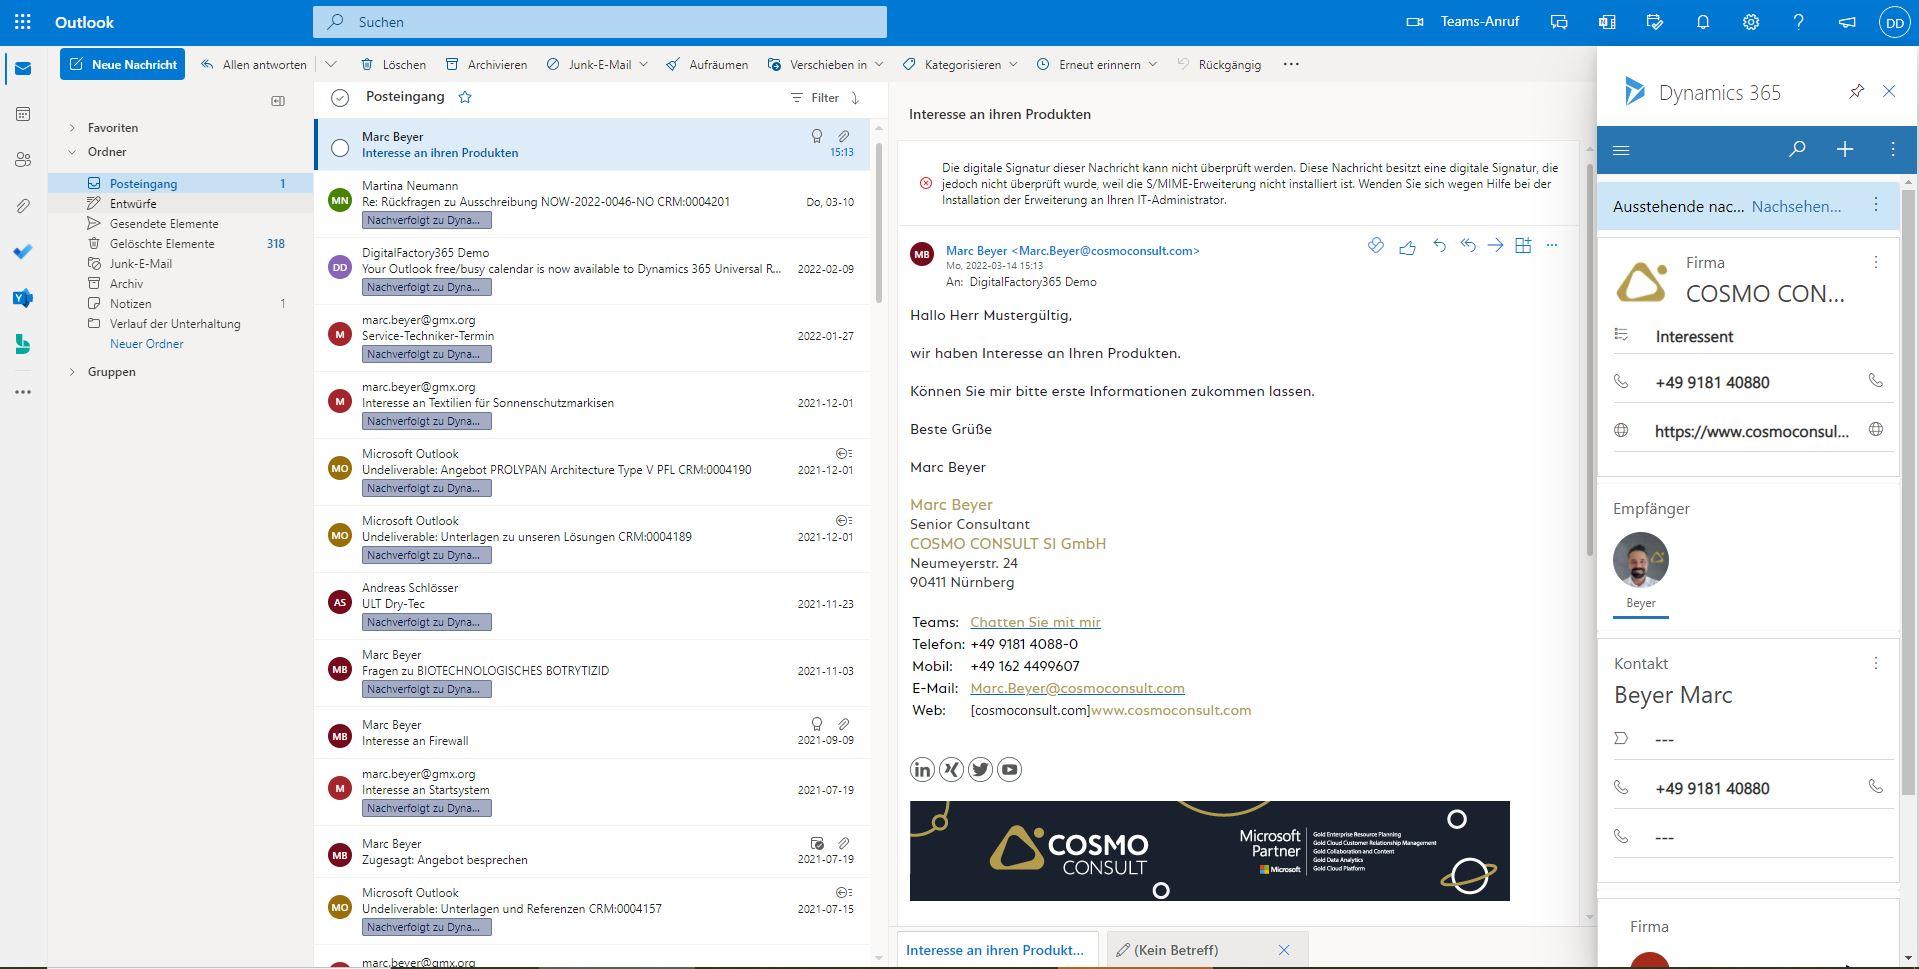This screenshot has height=969, width=1919.
Task: Click the message list scrollbar
Action: pos(879,225)
